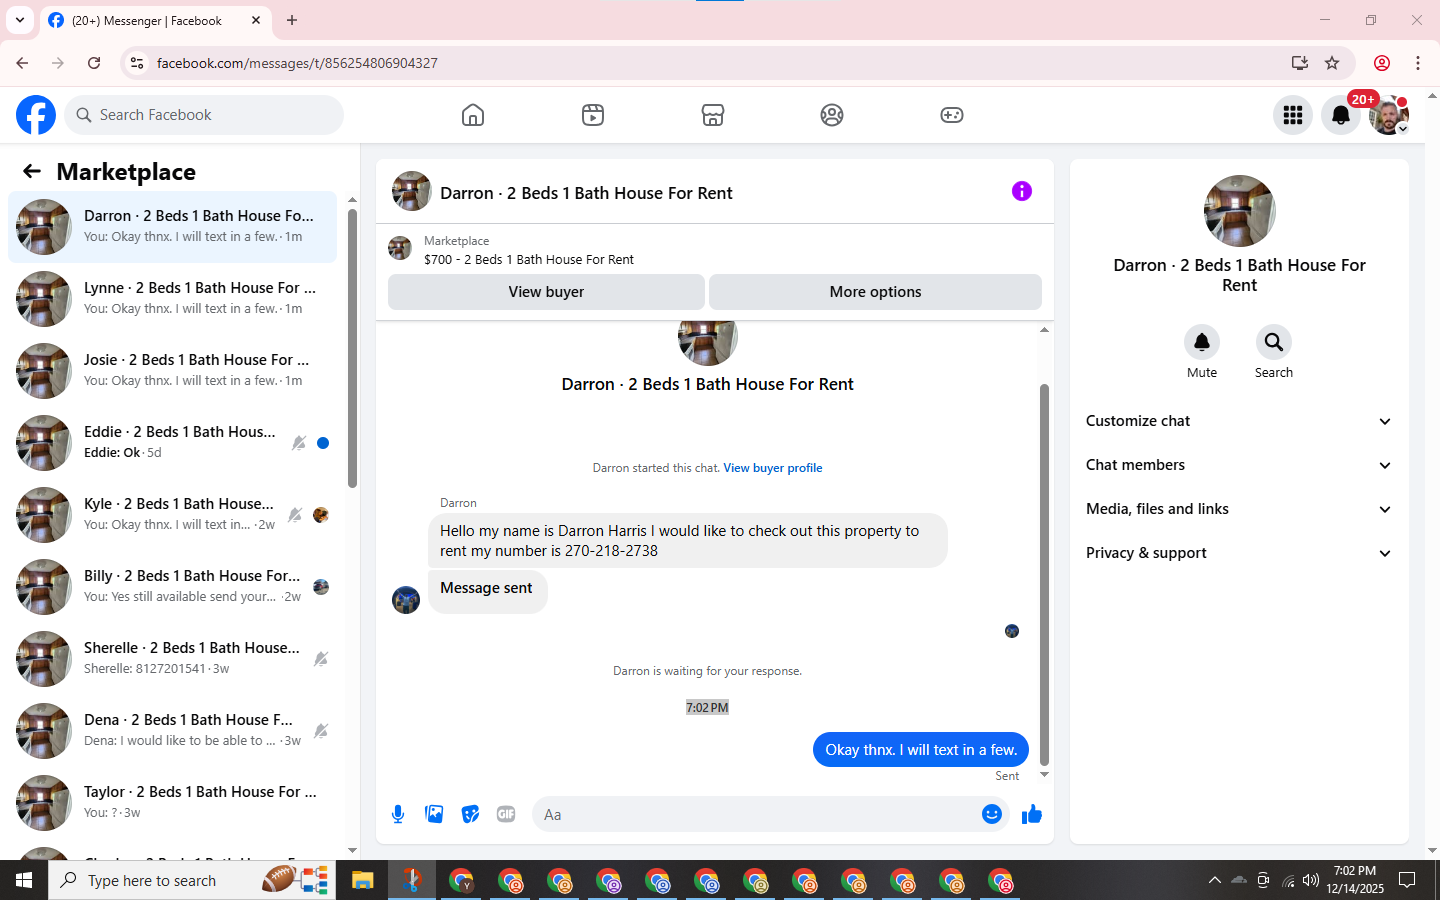Click the Facebook logo
Image resolution: width=1440 pixels, height=900 pixels.
36,115
